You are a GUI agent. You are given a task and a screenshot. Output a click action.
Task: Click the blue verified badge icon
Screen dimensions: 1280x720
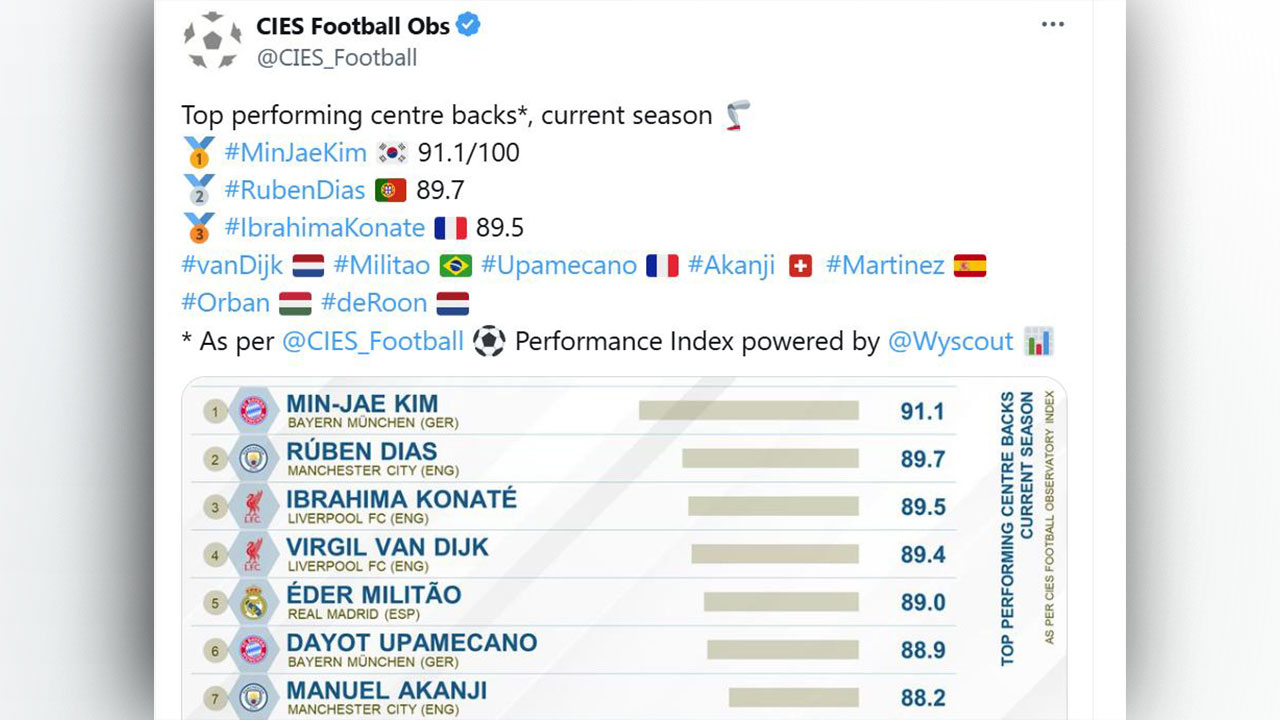coord(468,26)
